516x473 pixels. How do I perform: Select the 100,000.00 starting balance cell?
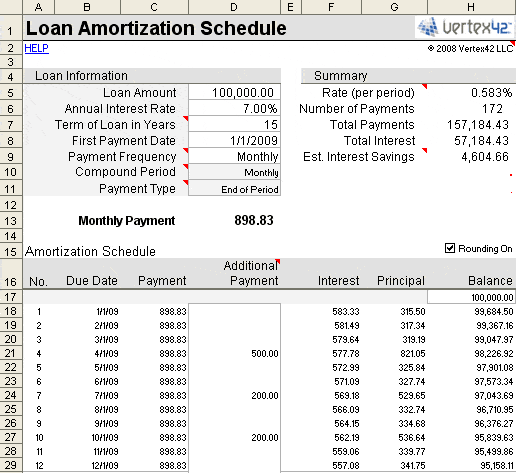471,297
